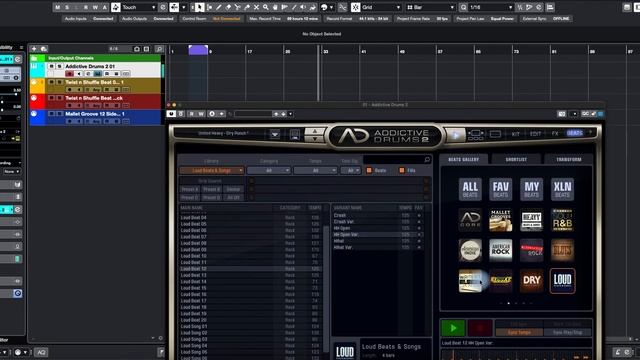Image resolution: width=640 pixels, height=360 pixels.
Task: Select the Mute X tool
Action: coord(256,7)
